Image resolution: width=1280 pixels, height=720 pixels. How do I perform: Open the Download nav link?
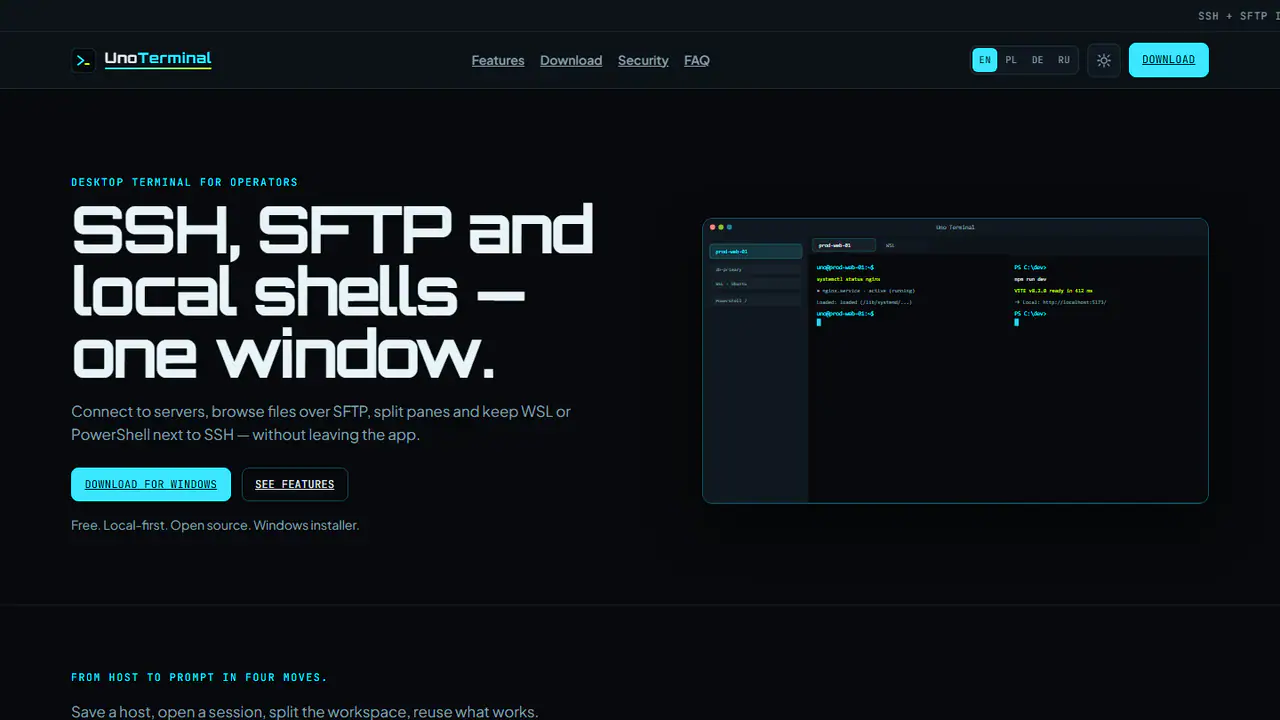pyautogui.click(x=571, y=60)
